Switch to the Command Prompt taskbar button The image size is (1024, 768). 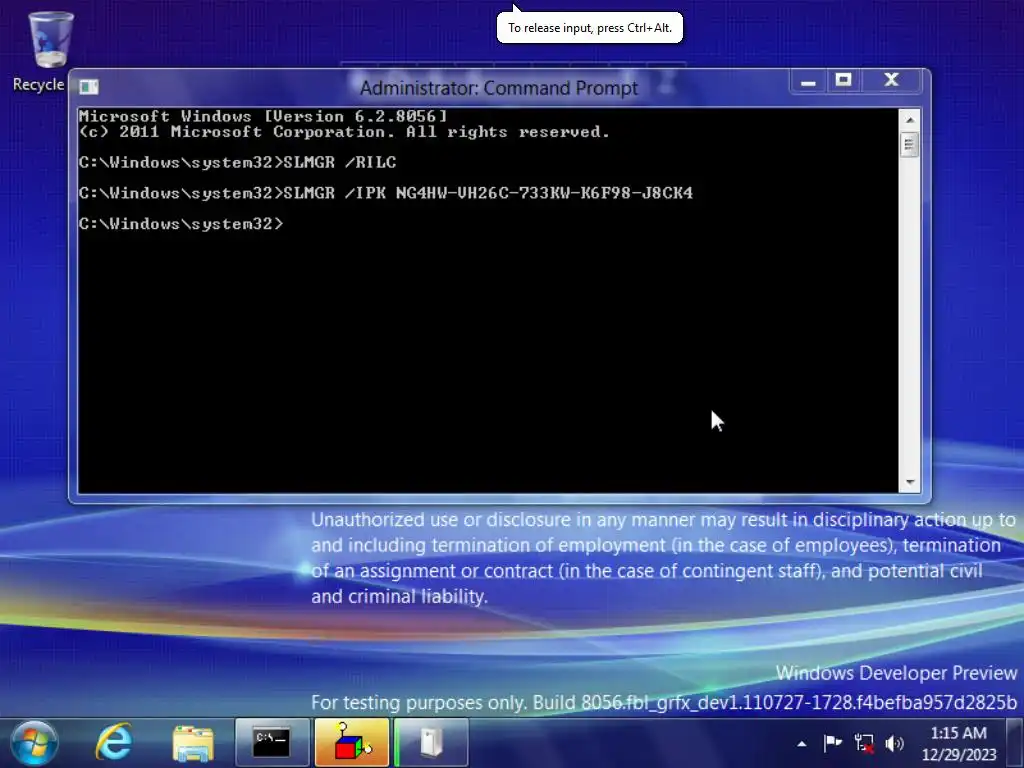click(272, 743)
